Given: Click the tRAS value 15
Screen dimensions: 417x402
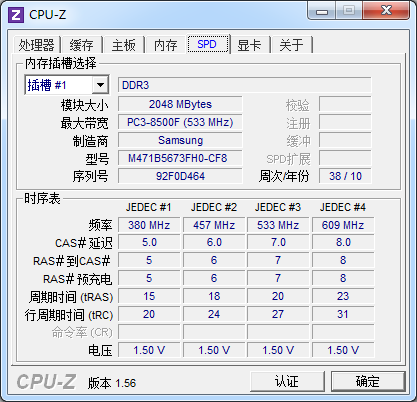Looking at the screenshot, I should point(149,296).
